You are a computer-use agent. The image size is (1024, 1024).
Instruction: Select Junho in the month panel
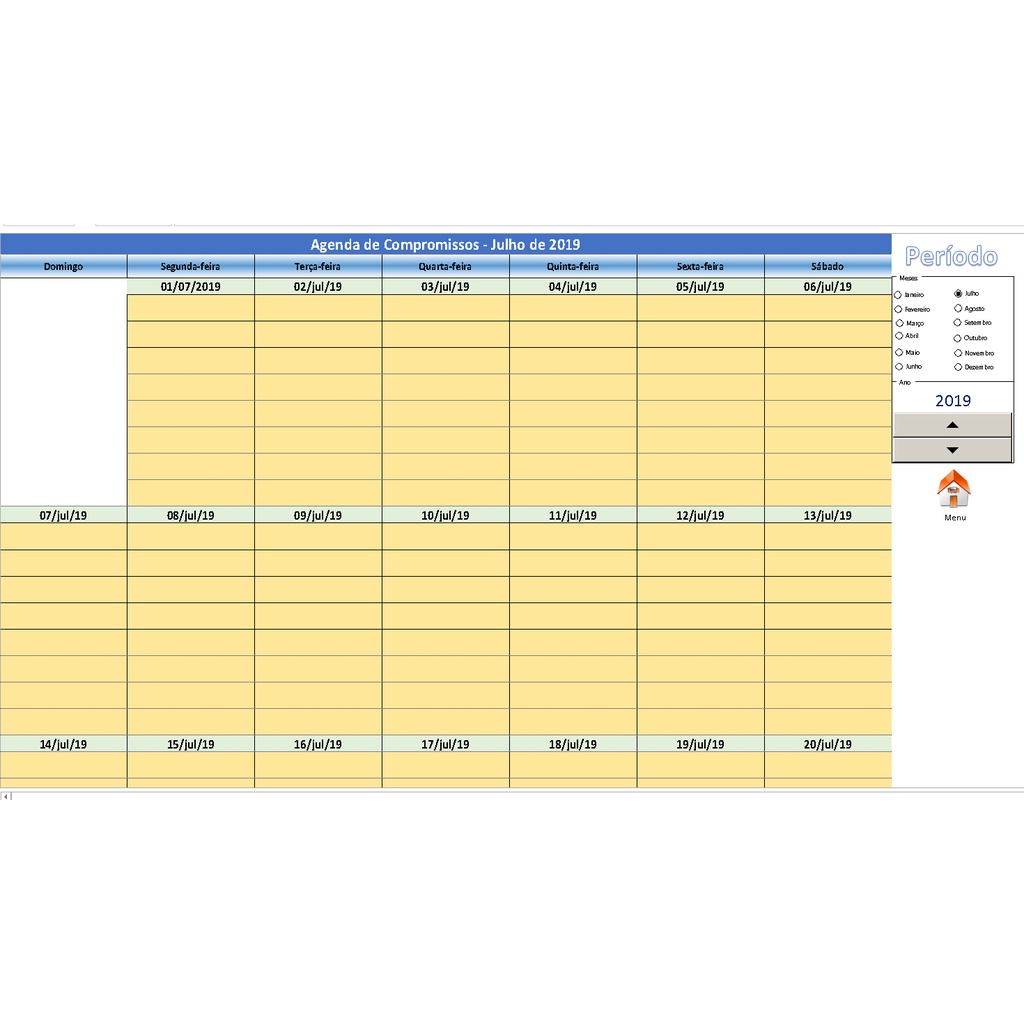[x=898, y=367]
